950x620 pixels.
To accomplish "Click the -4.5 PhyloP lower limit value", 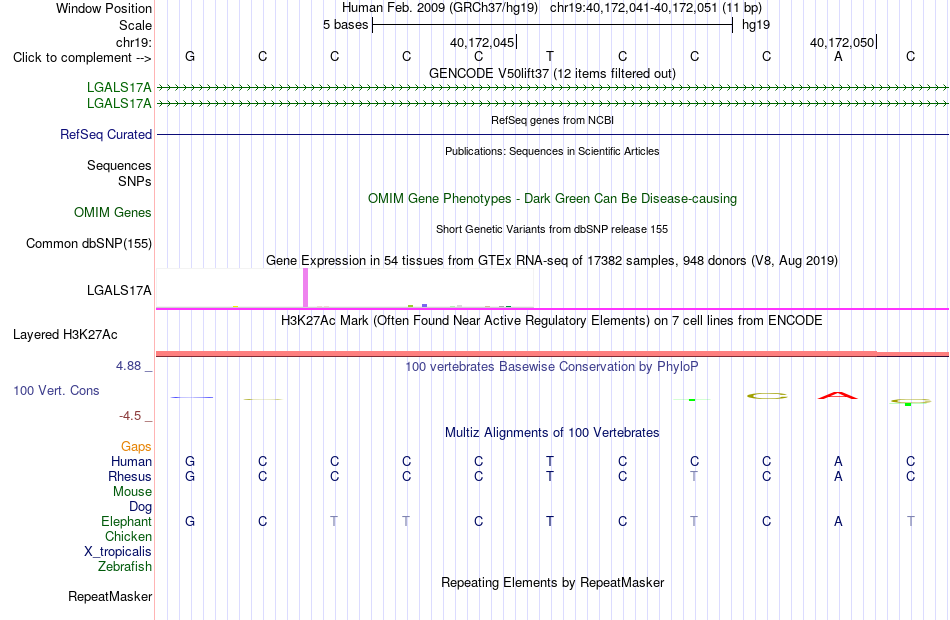I will point(130,416).
